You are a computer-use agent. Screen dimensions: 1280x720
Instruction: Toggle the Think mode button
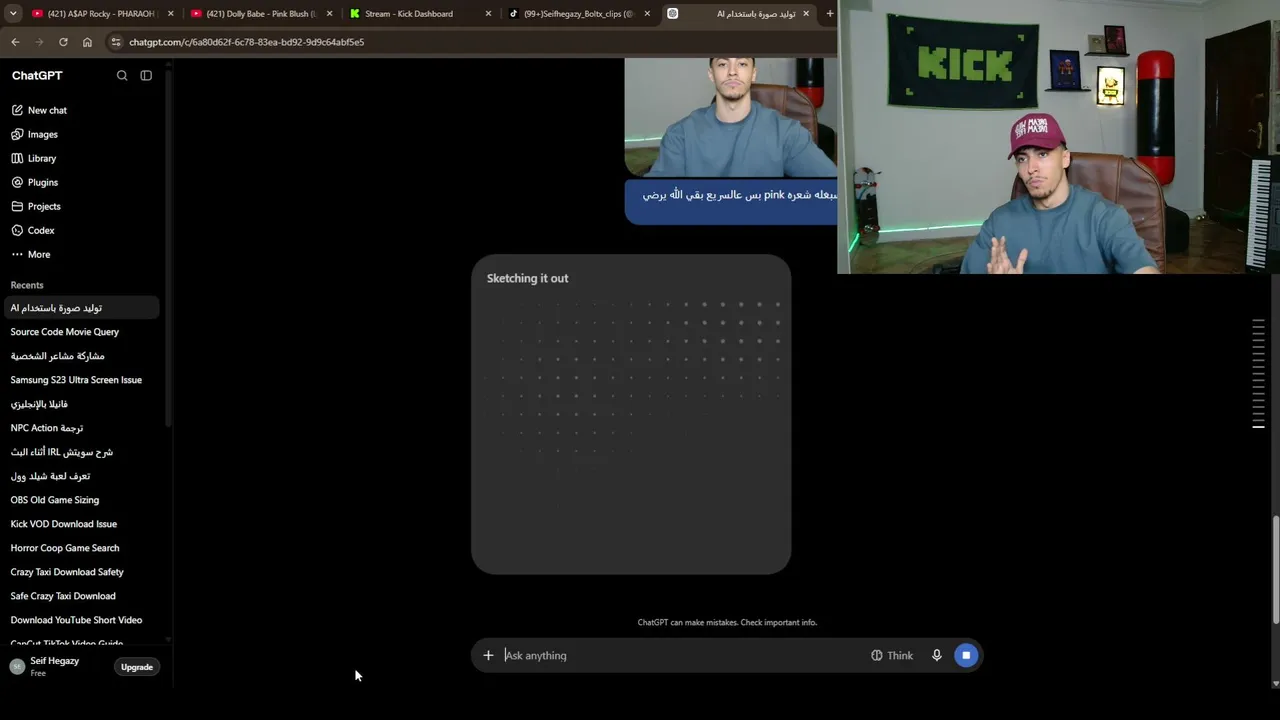pyautogui.click(x=892, y=656)
